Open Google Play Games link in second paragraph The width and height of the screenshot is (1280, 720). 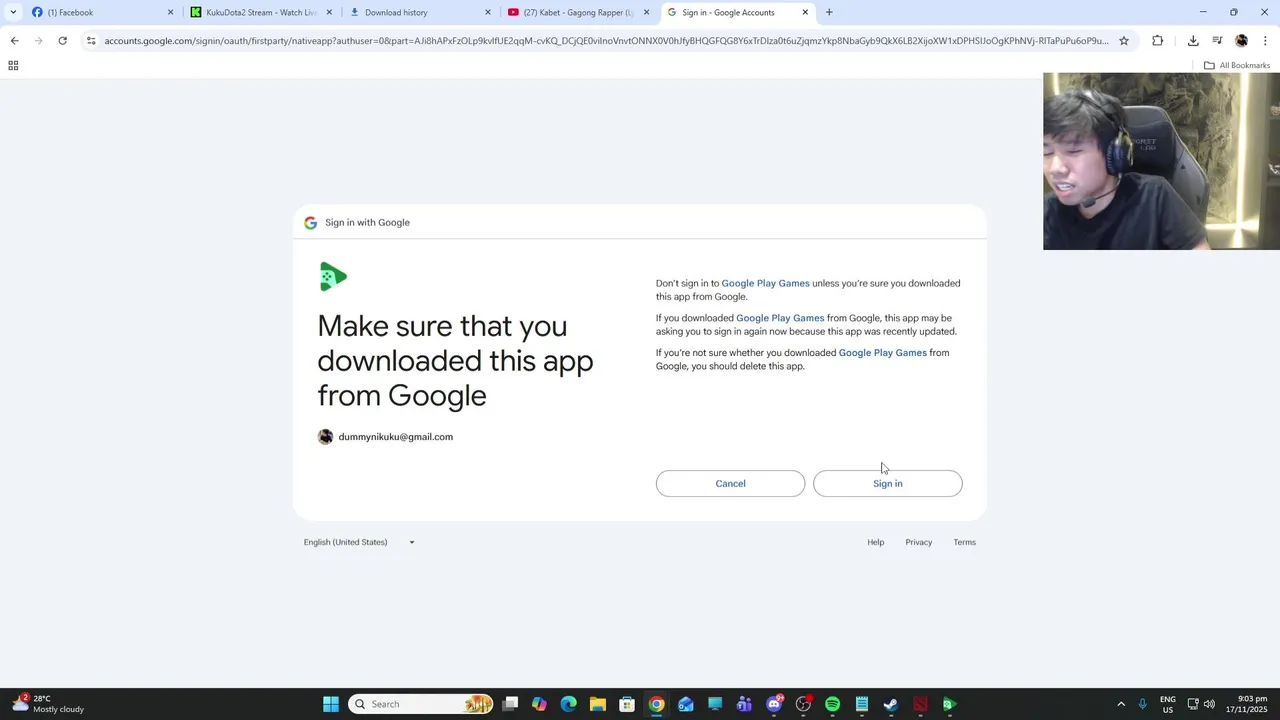point(780,318)
